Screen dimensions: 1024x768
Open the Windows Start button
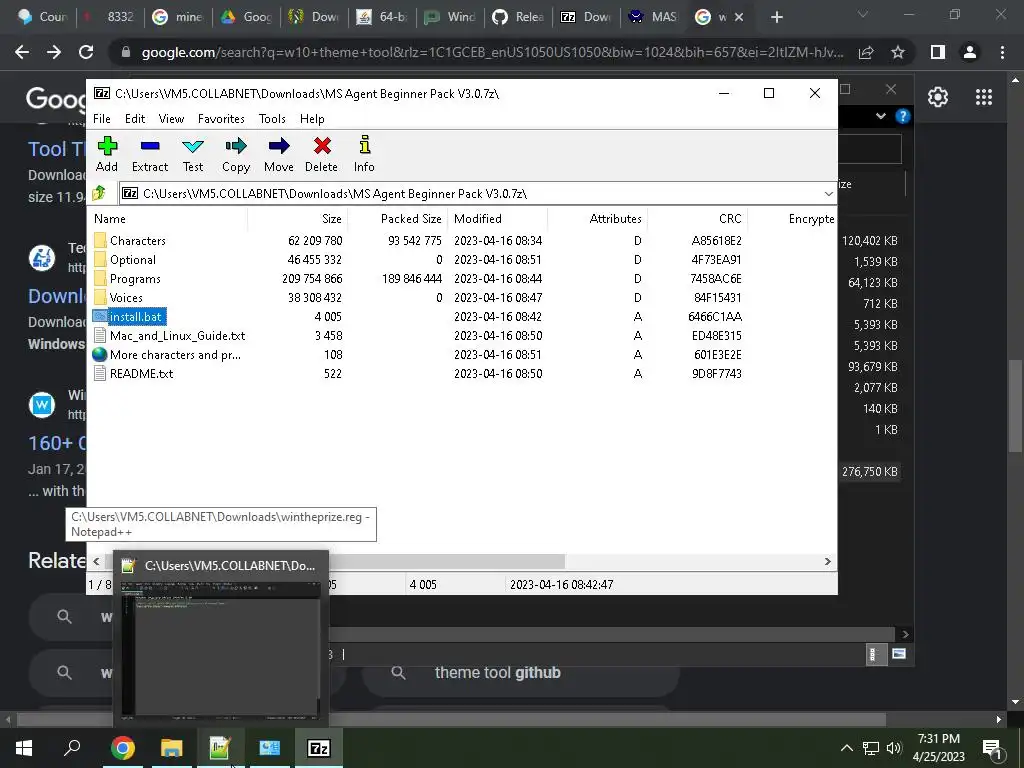pyautogui.click(x=24, y=748)
